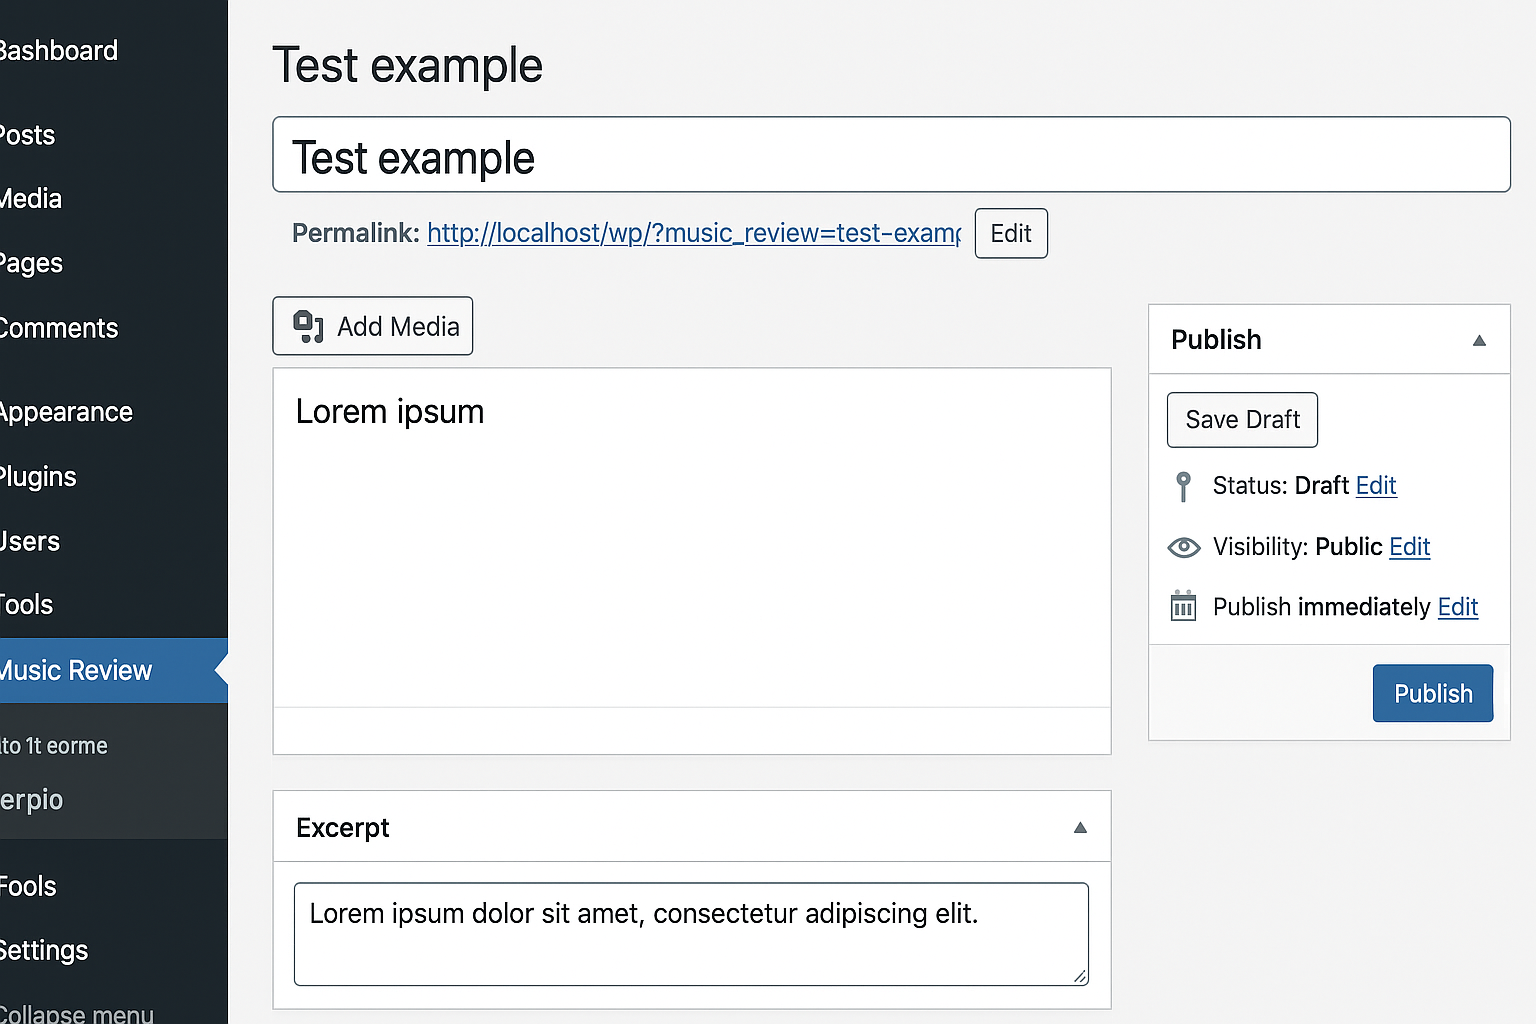
Task: Edit the publish schedule
Action: pos(1457,607)
